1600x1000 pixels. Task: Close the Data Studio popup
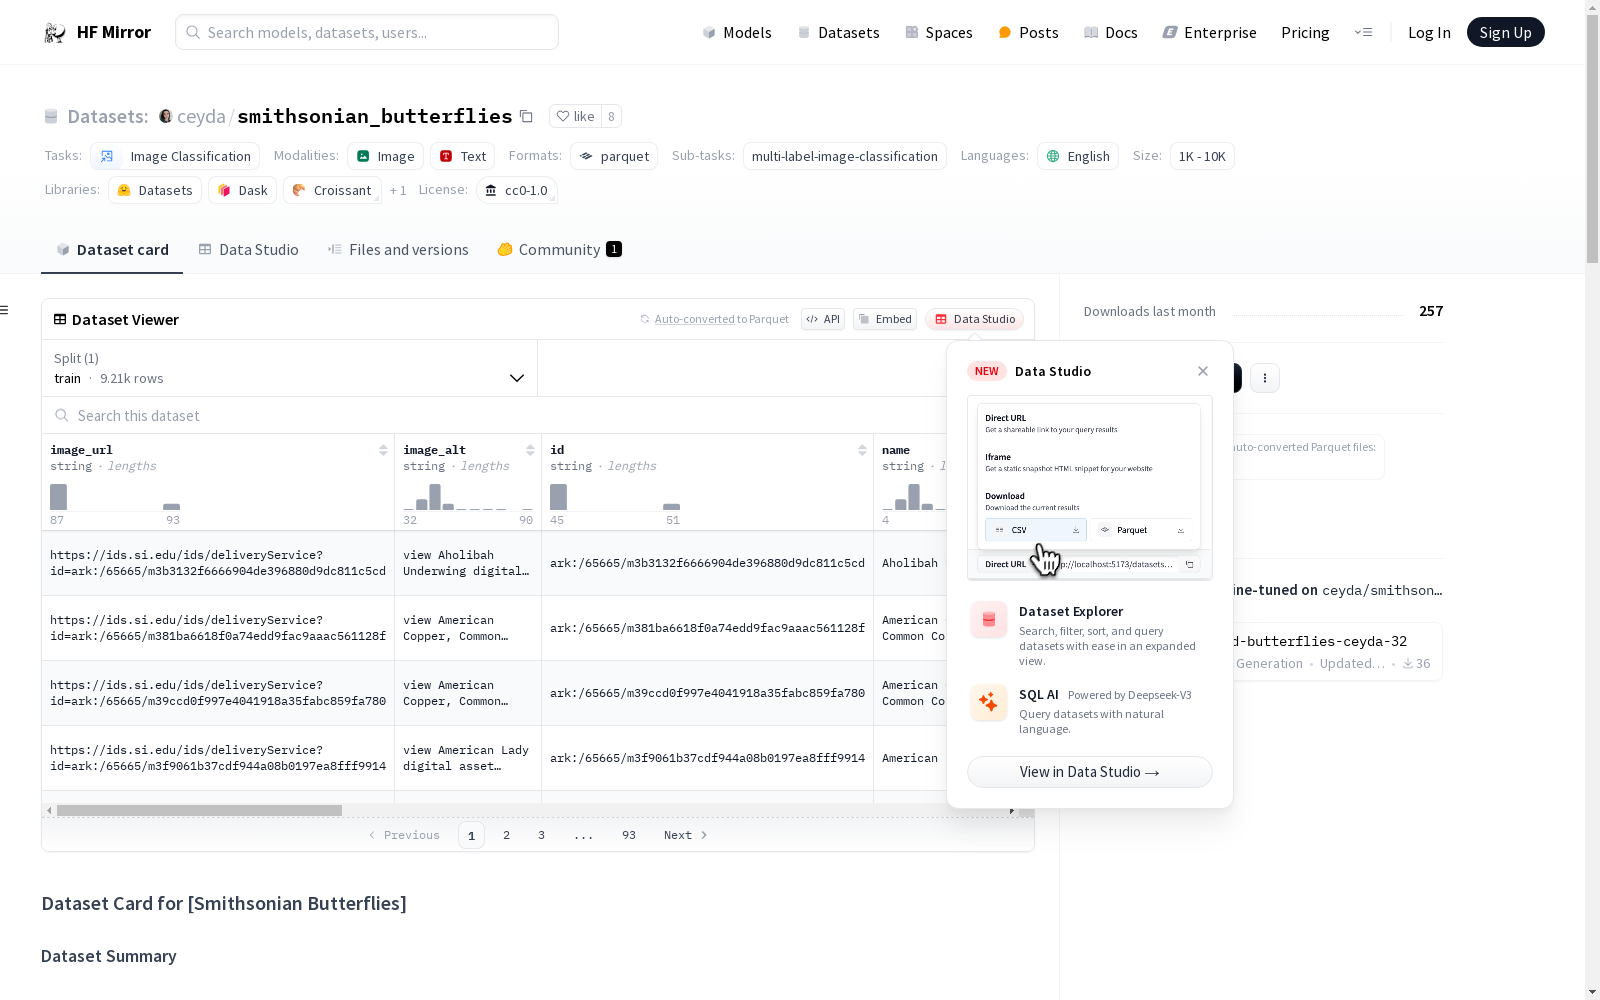click(x=1203, y=371)
